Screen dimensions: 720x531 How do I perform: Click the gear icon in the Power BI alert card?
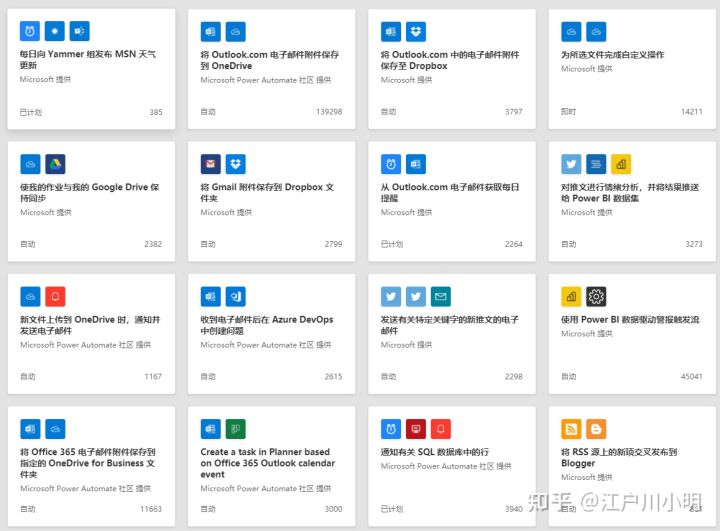coord(596,296)
